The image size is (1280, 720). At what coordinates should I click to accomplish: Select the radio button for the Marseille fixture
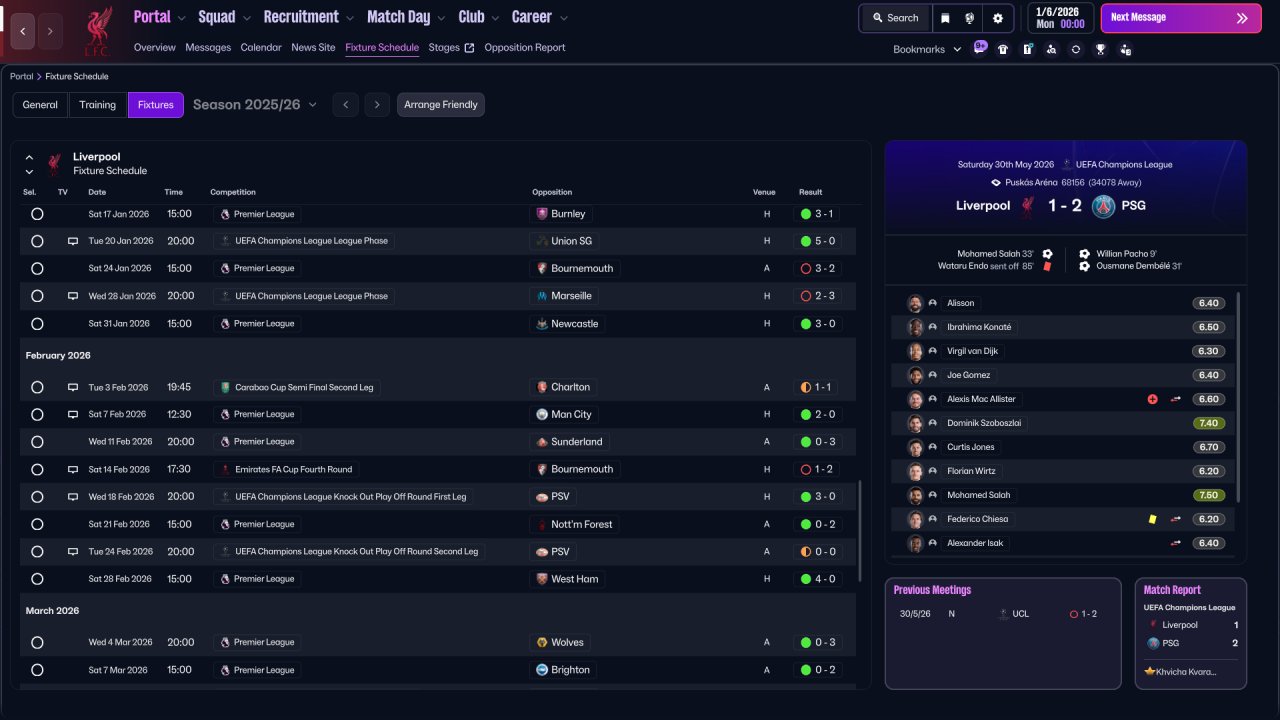click(37, 296)
